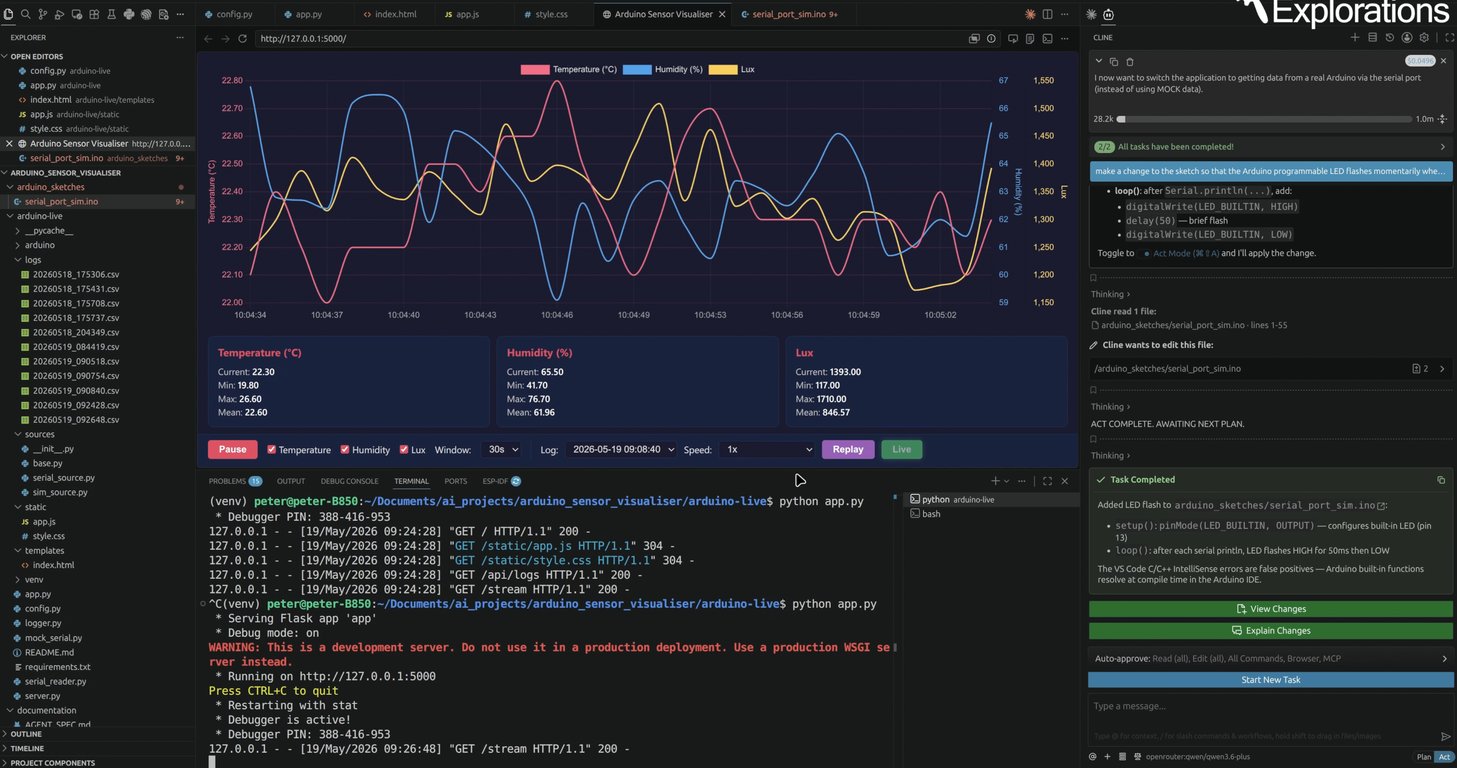1457x768 pixels.
Task: Click the browser URL address field
Action: click(609, 39)
